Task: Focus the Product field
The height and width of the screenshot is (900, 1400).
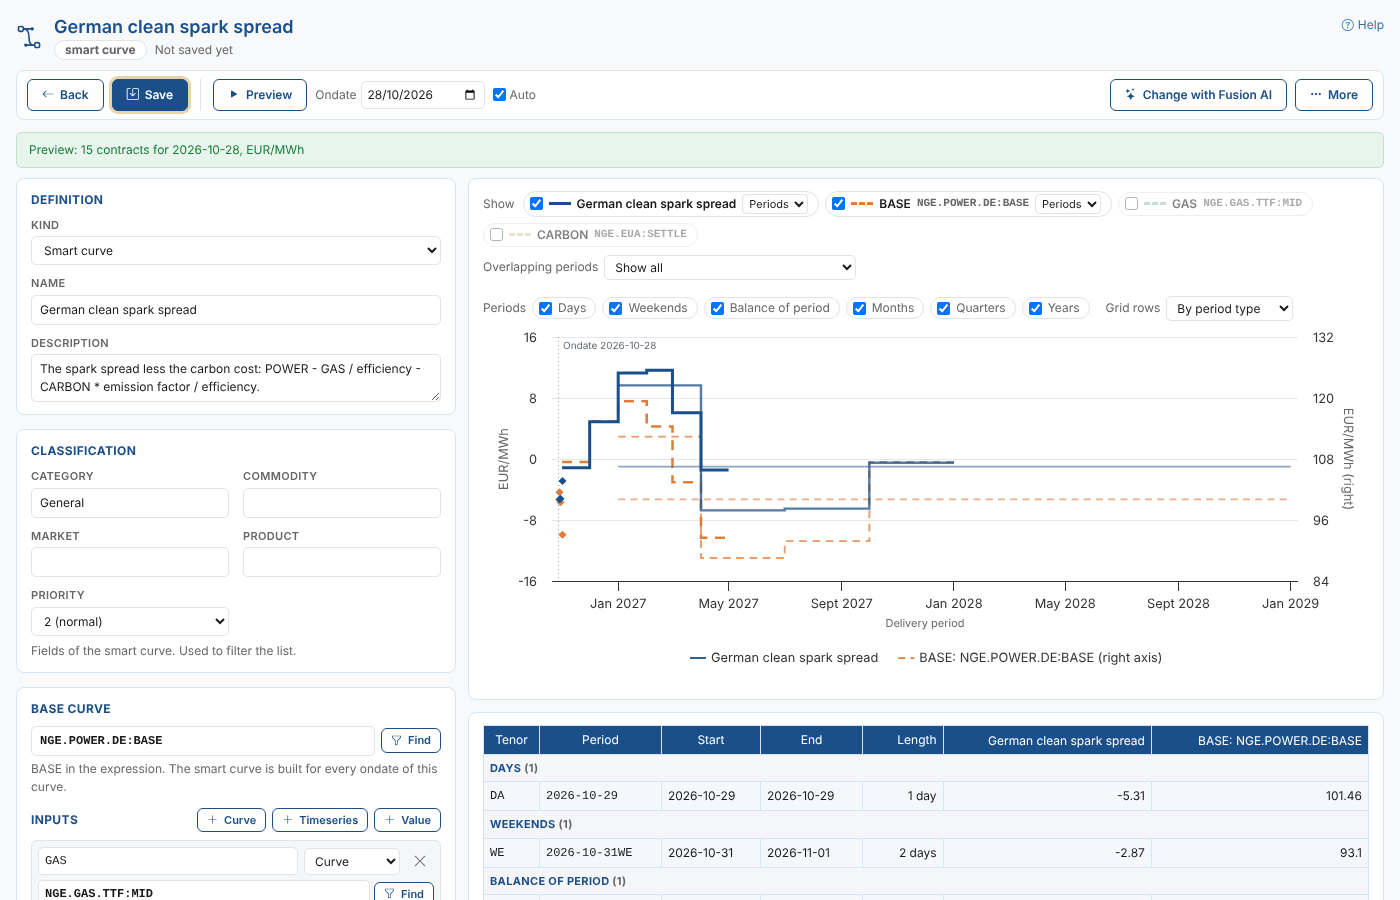Action: [x=342, y=562]
